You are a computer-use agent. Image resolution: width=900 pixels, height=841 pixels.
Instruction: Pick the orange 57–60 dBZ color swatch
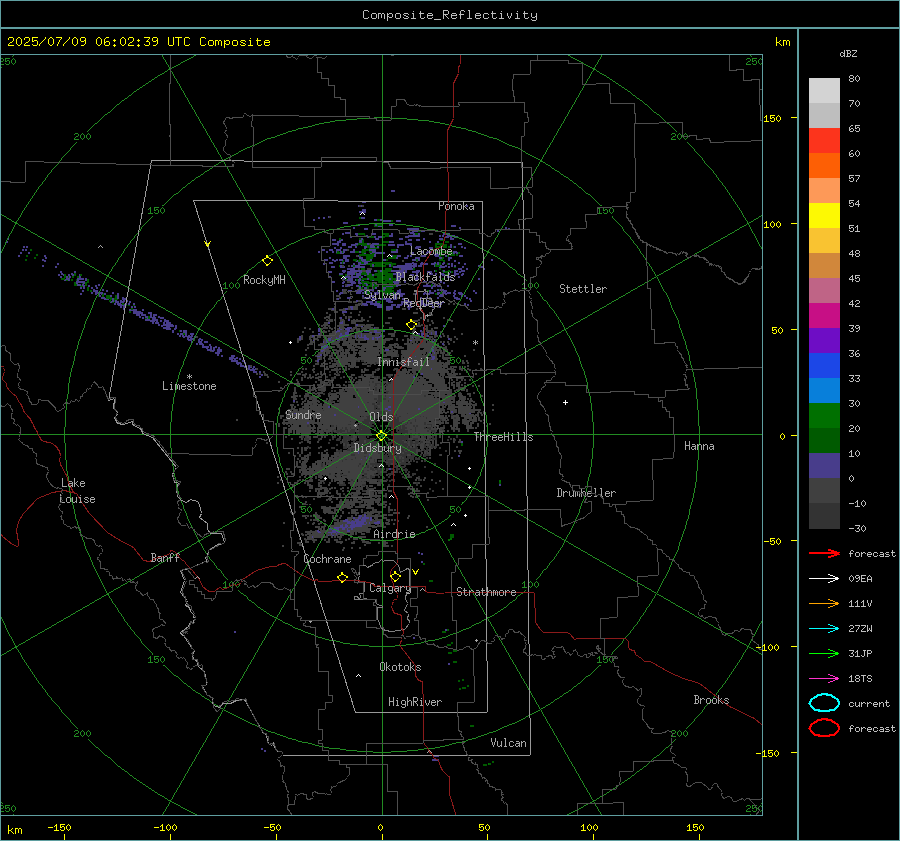[x=824, y=166]
